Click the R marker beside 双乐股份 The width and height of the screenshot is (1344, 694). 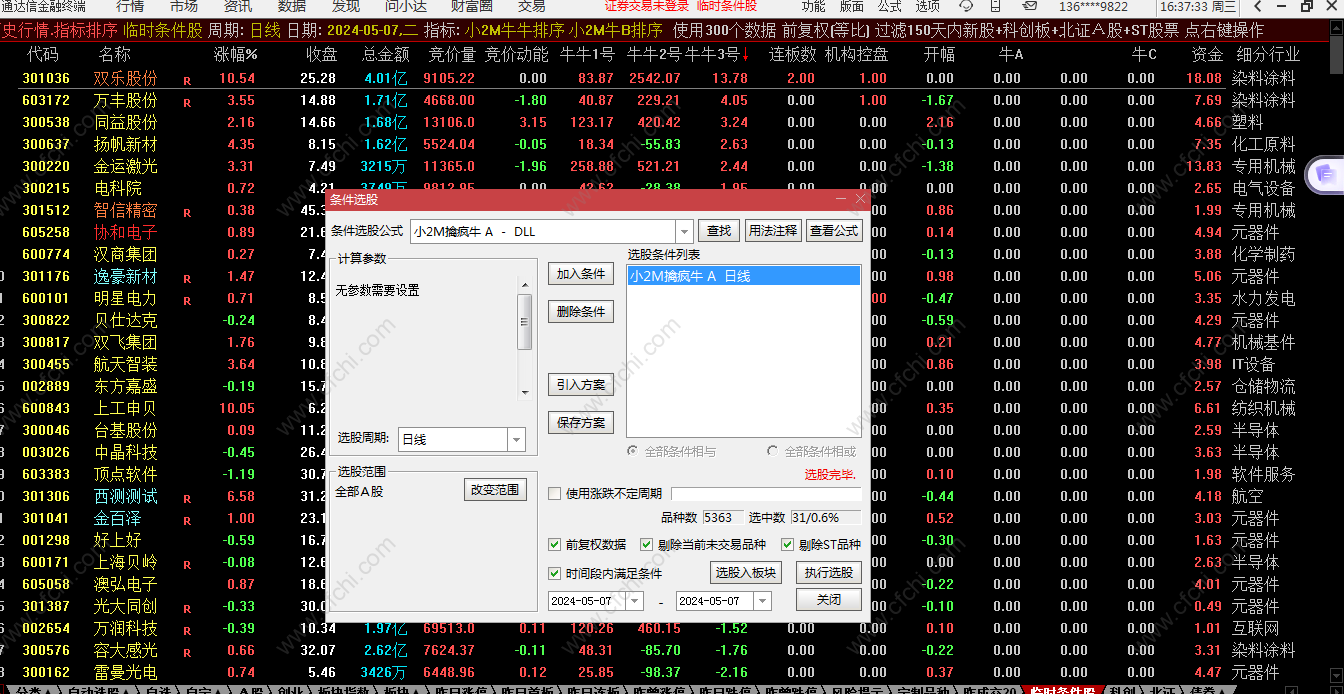tap(187, 79)
